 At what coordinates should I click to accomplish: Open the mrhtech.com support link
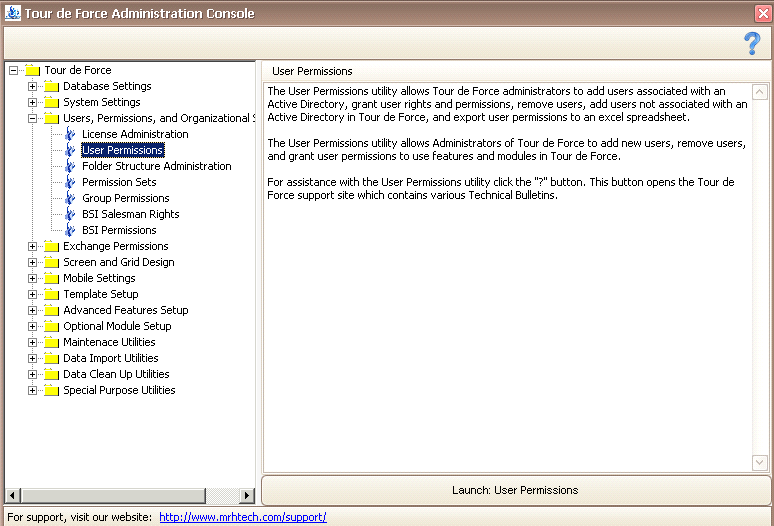click(x=242, y=517)
